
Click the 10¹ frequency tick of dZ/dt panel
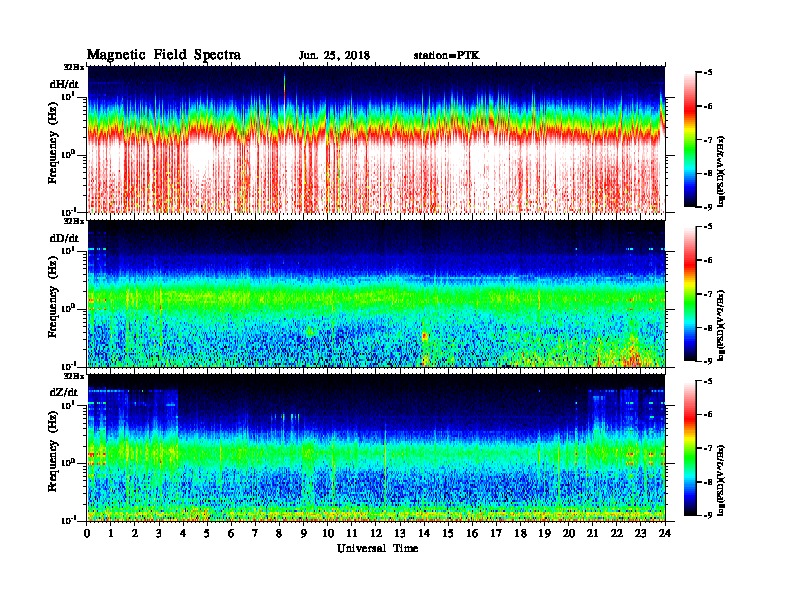[69, 405]
